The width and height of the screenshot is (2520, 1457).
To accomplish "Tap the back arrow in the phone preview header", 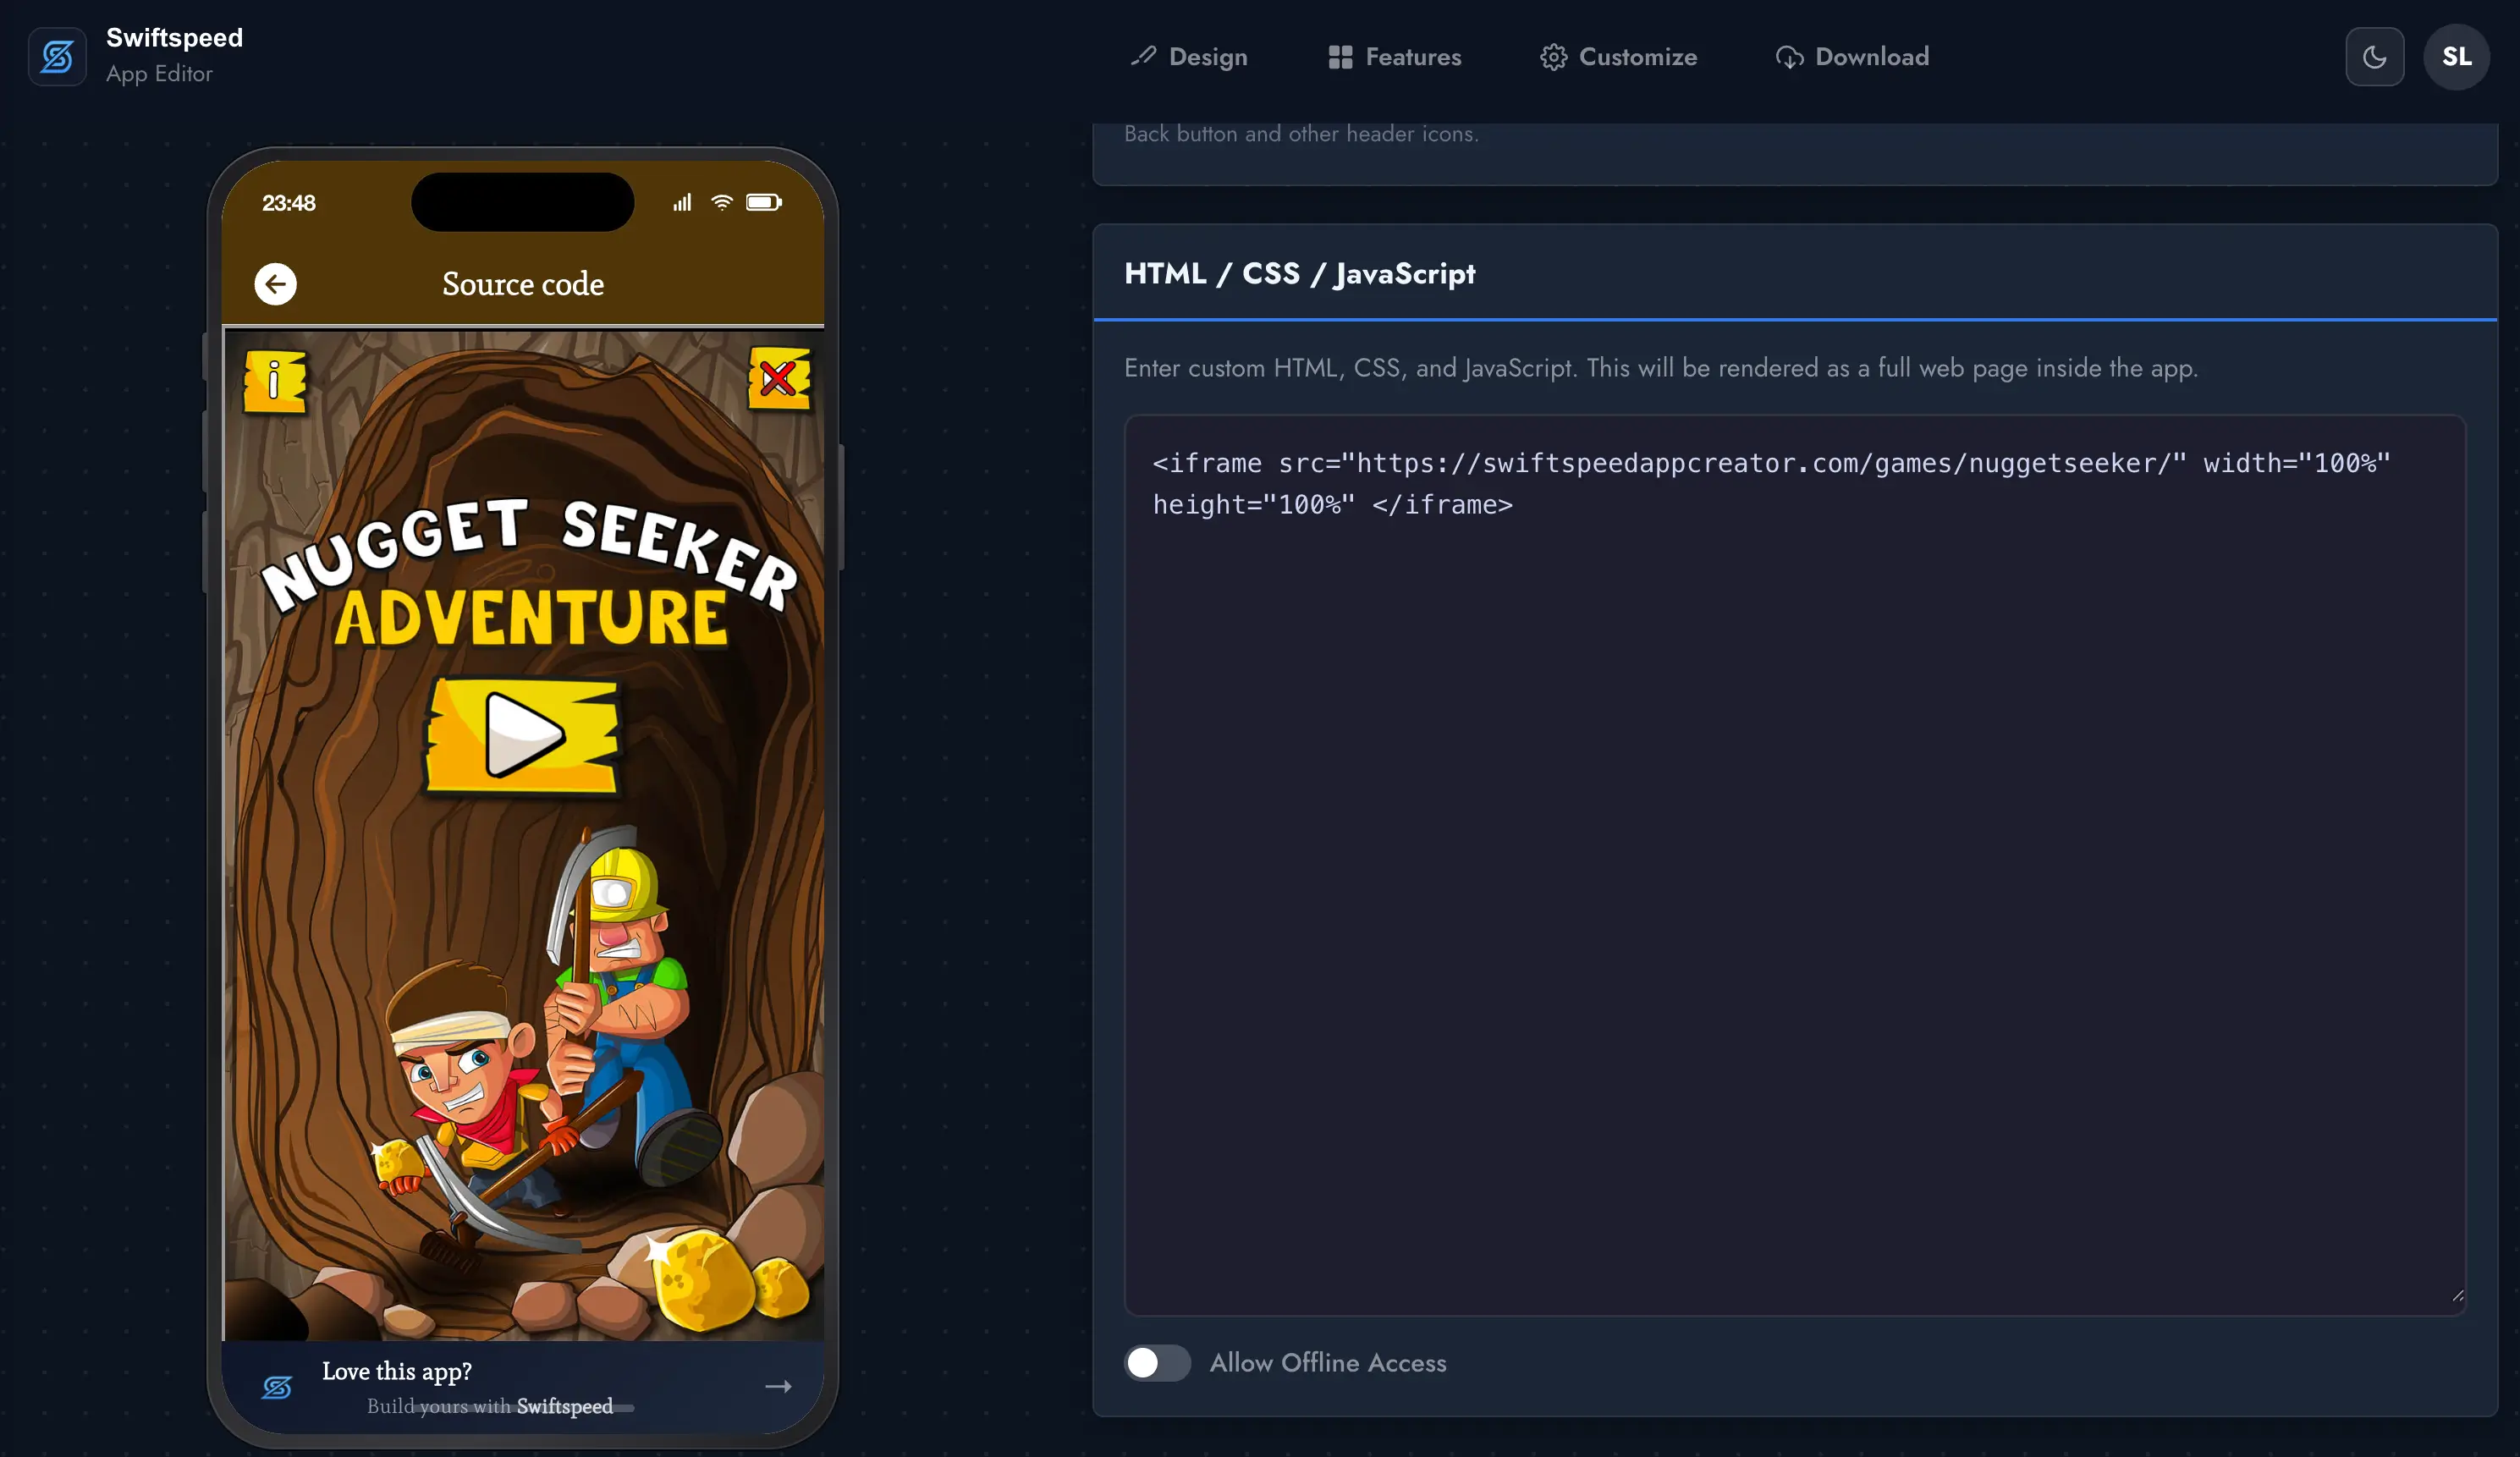I will (276, 284).
